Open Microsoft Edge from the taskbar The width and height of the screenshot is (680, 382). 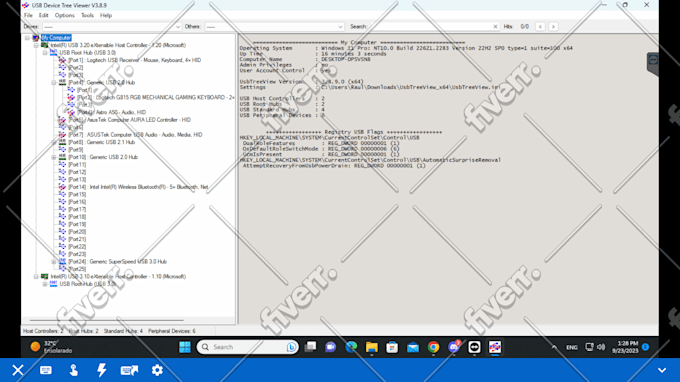(x=351, y=347)
